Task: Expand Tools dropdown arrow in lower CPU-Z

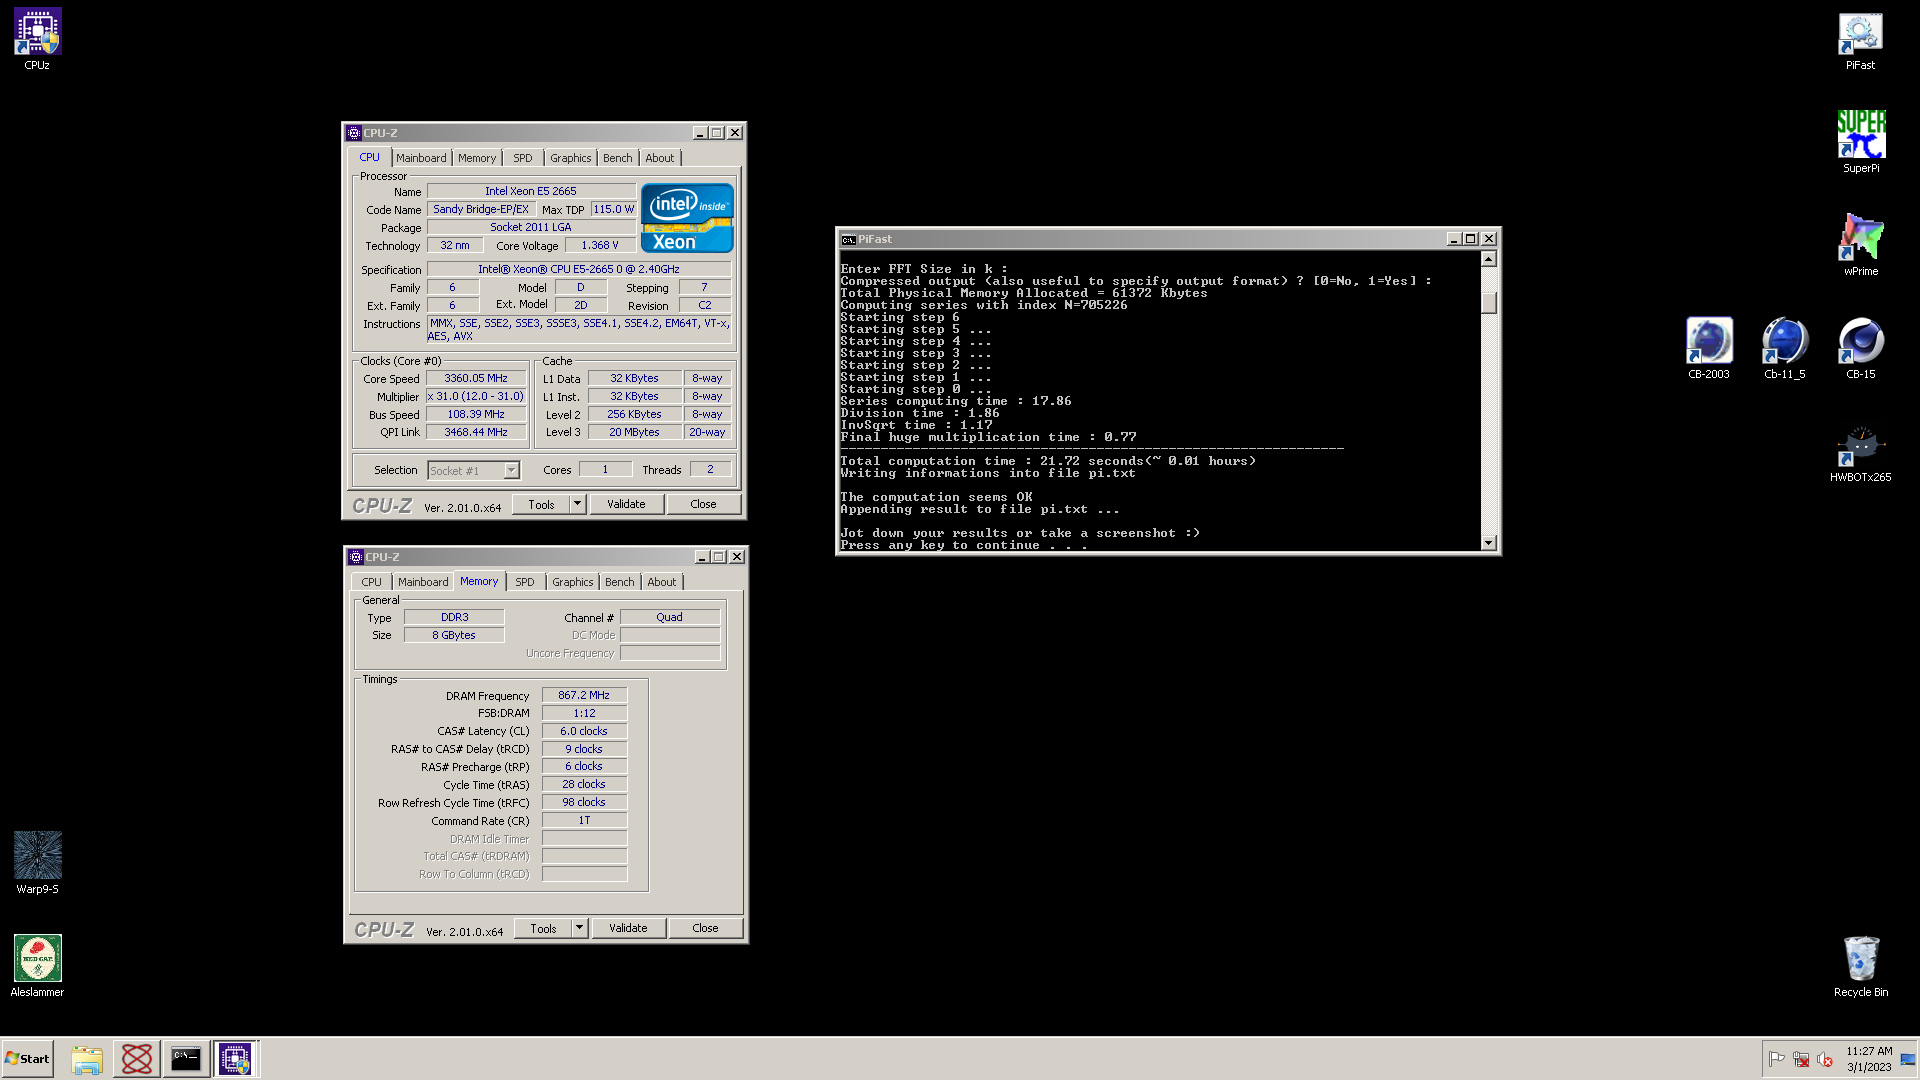Action: pyautogui.click(x=579, y=929)
